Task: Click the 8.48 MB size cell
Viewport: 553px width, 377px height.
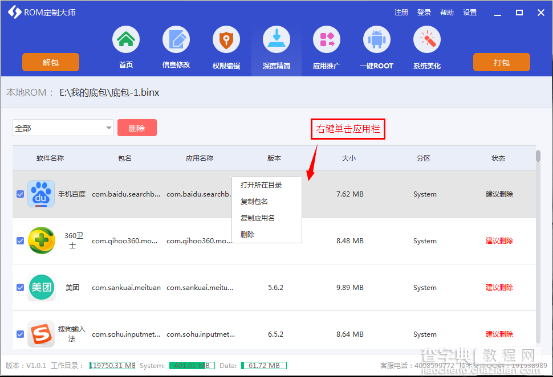Action: point(350,241)
